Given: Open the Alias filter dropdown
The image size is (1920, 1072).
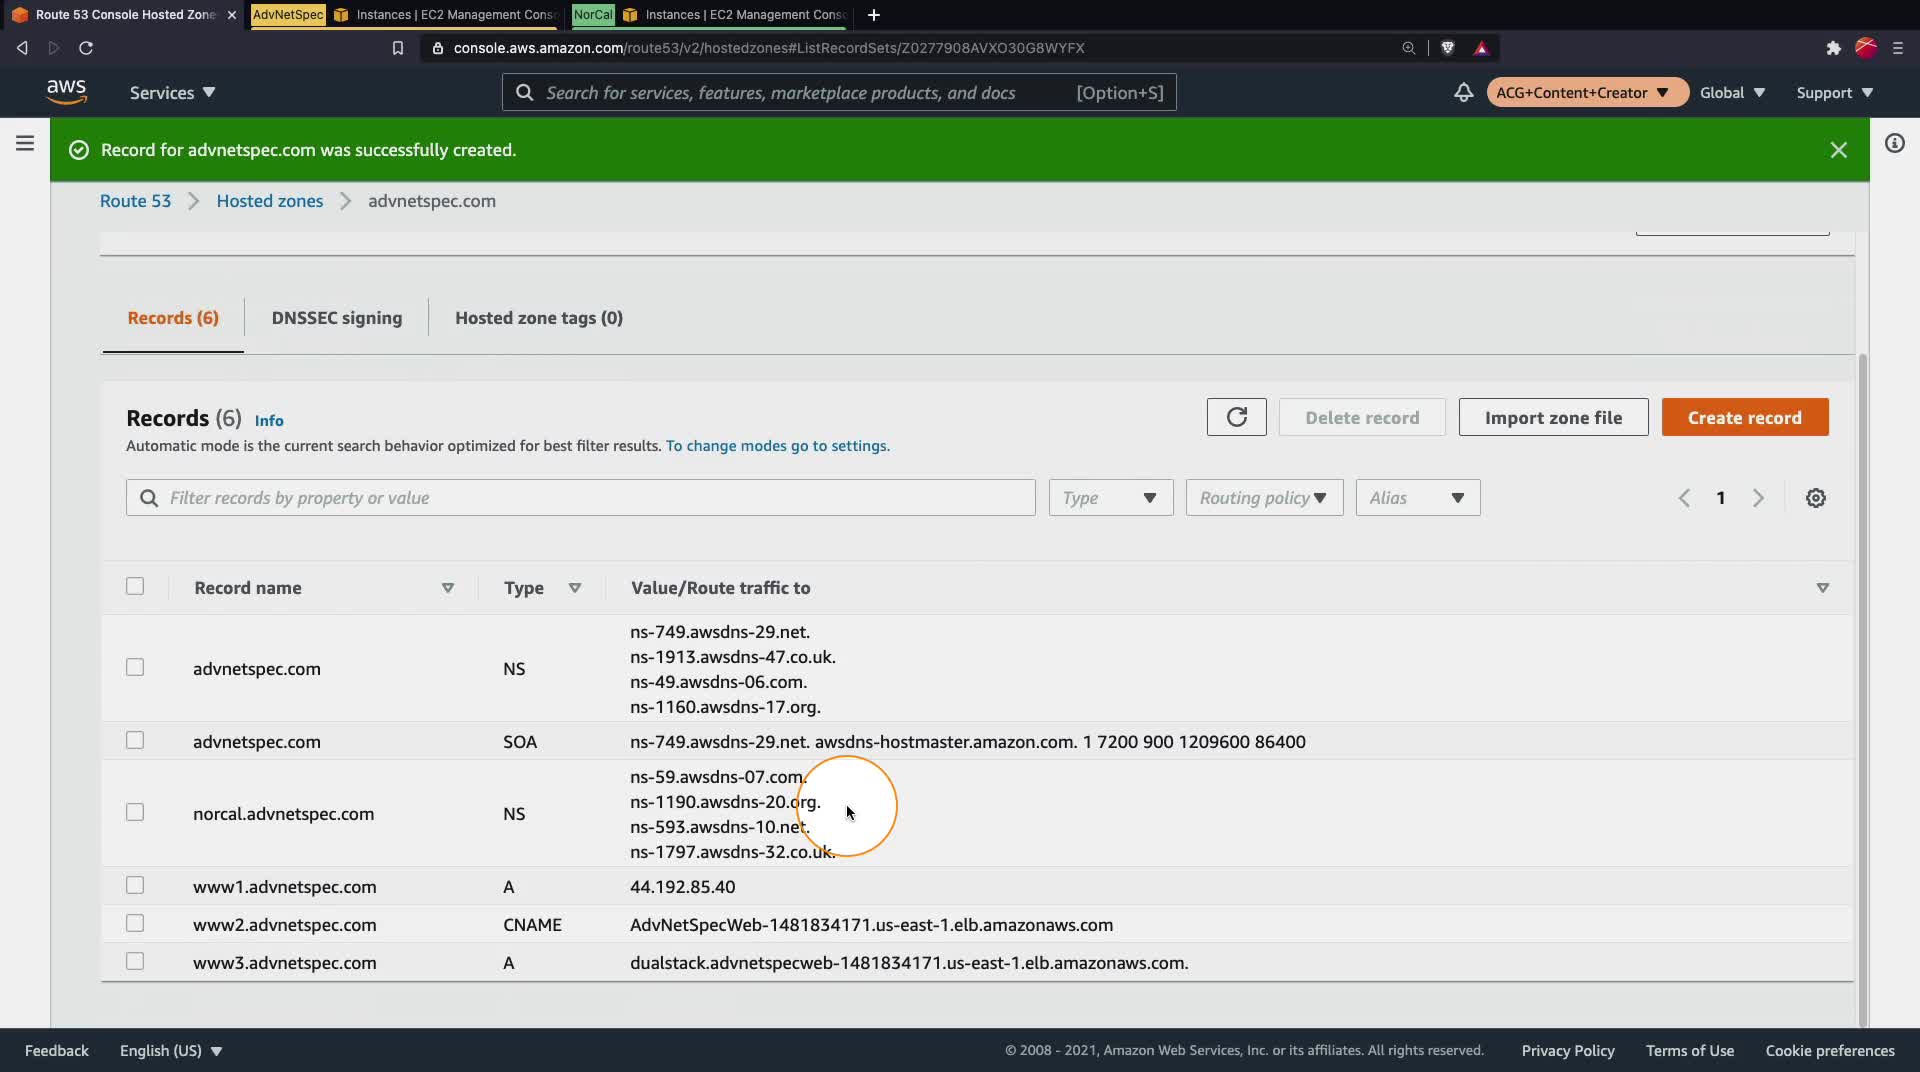Looking at the screenshot, I should click(1417, 498).
